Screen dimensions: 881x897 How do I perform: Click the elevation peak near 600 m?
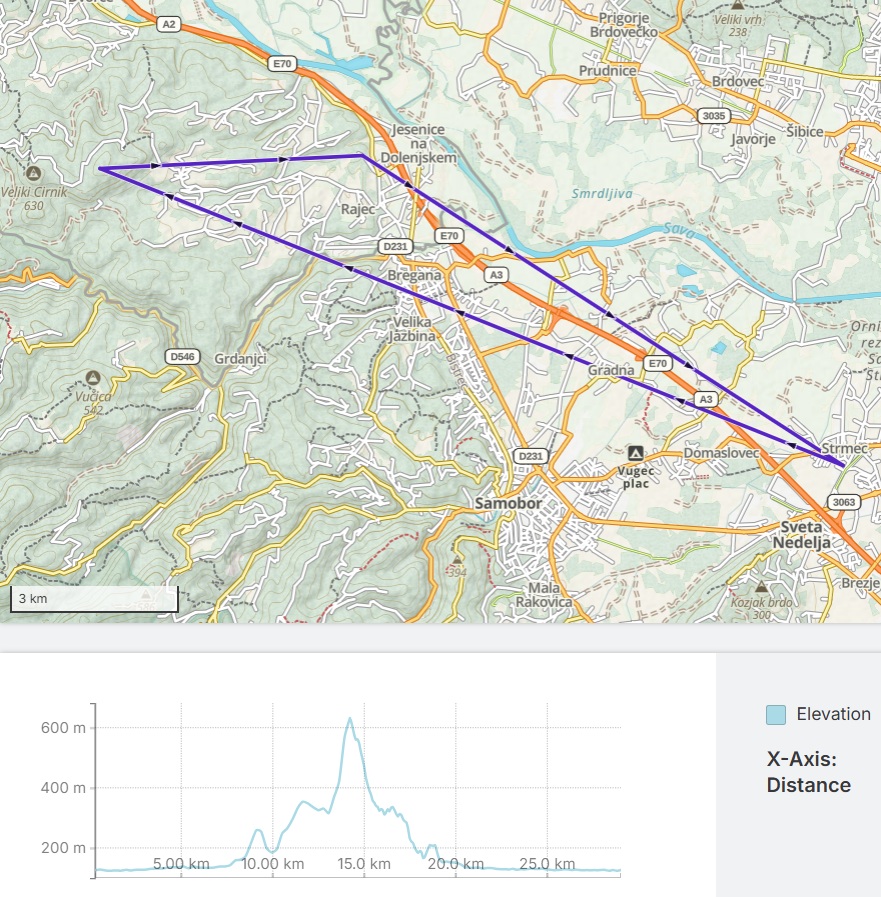click(349, 718)
